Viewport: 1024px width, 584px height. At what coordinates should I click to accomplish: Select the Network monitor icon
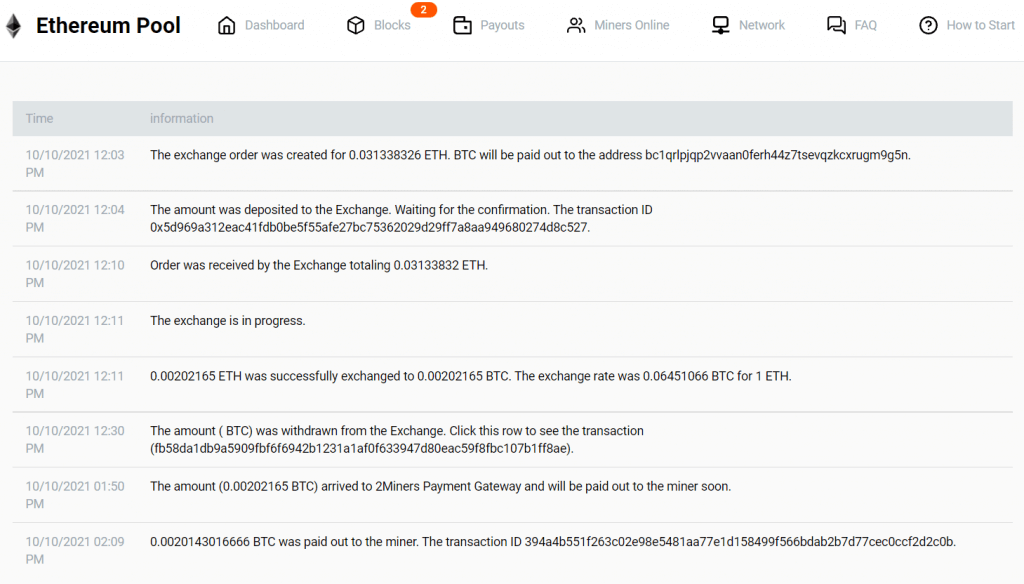pyautogui.click(x=719, y=25)
